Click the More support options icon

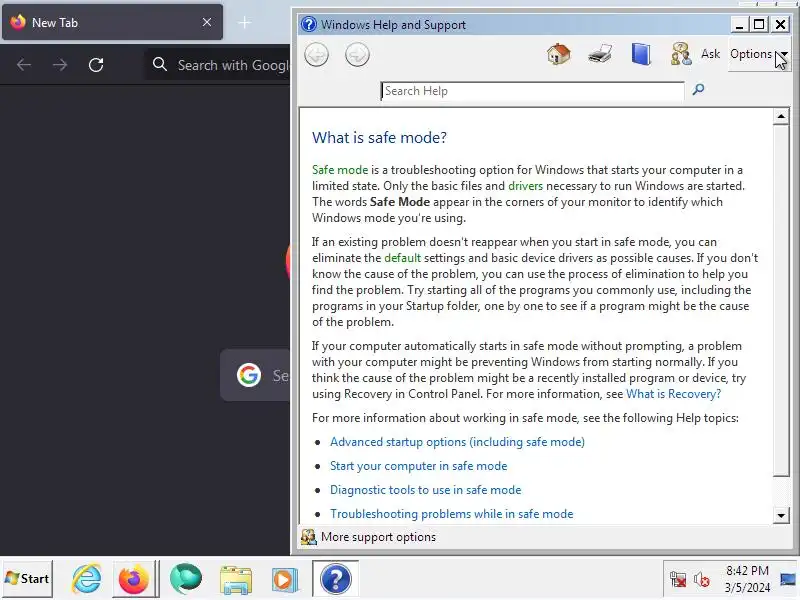pyautogui.click(x=308, y=537)
